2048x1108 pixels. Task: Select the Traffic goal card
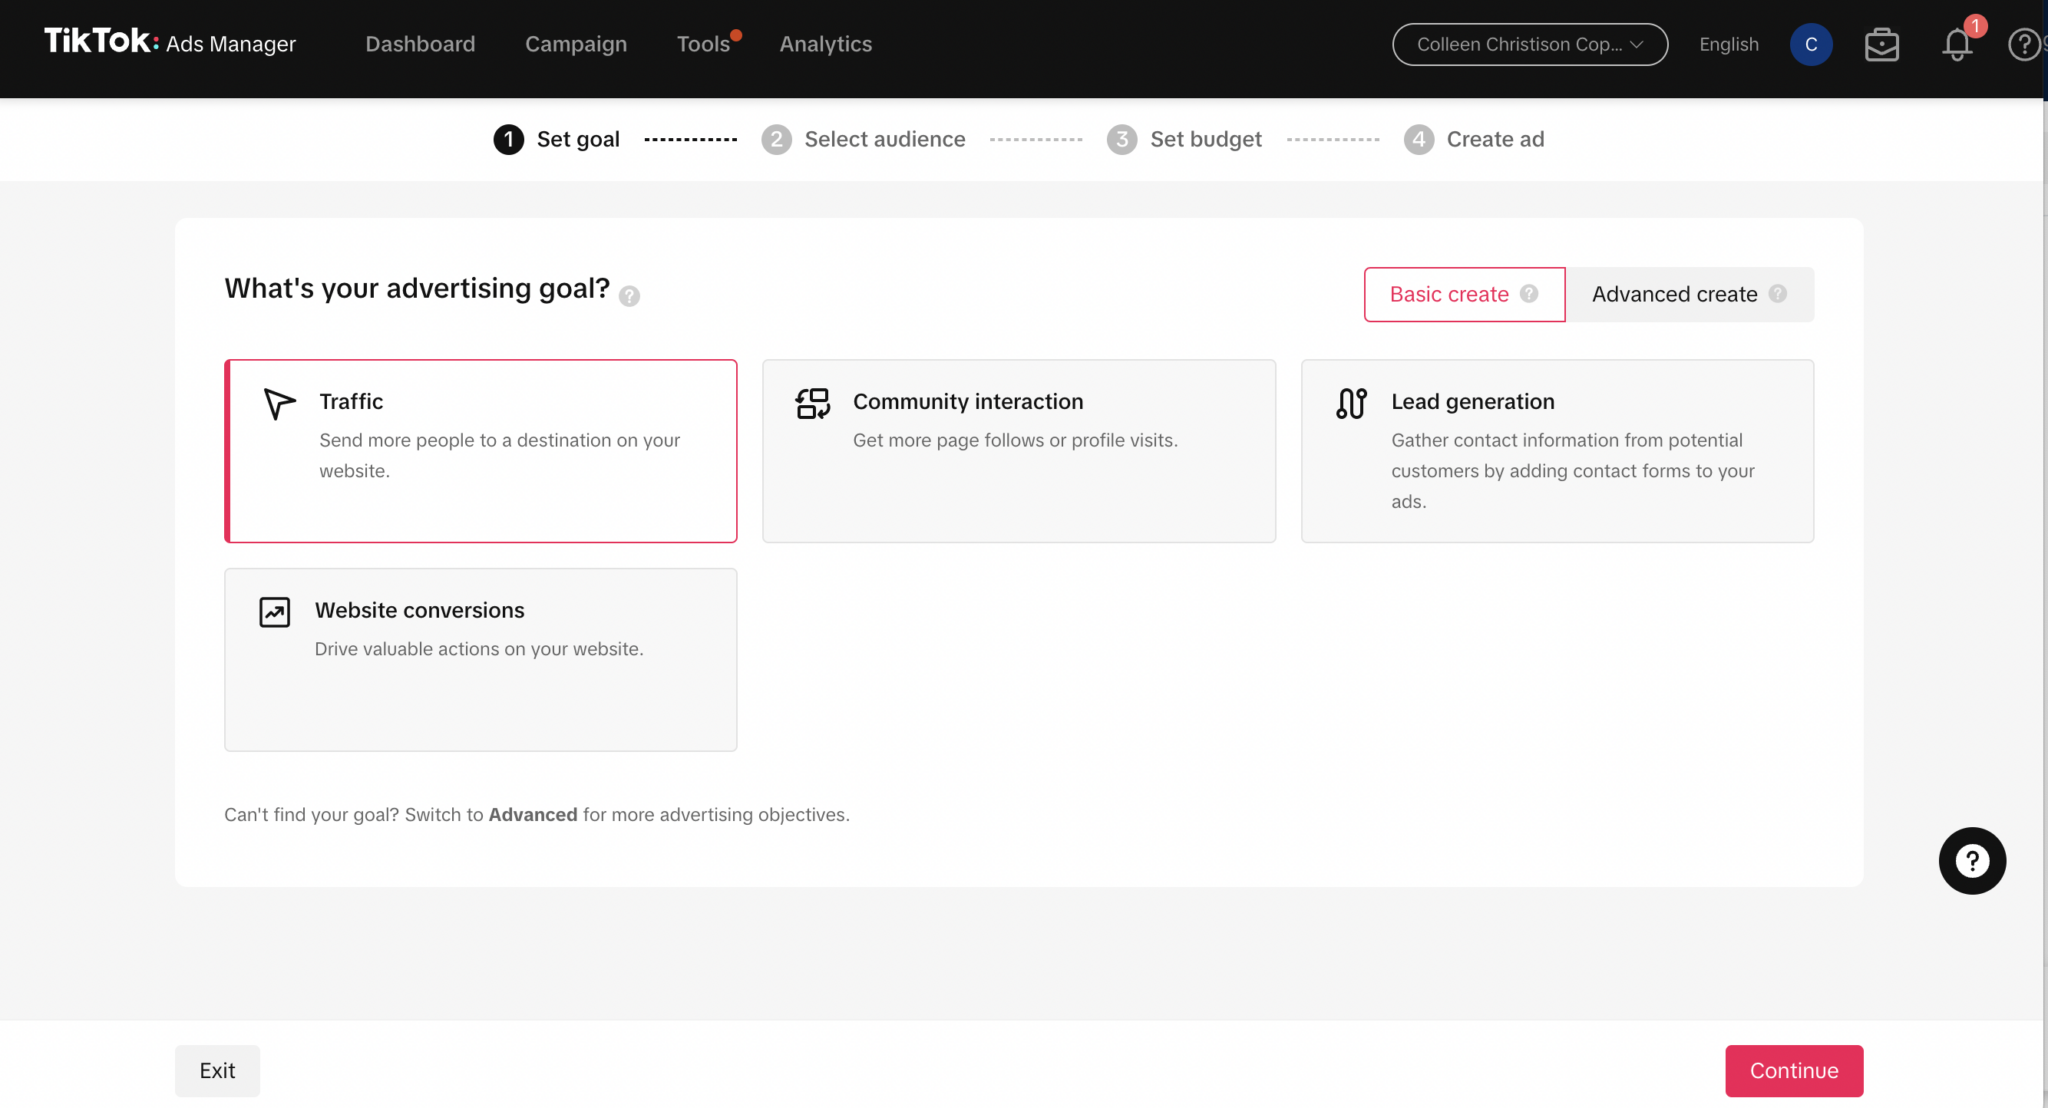click(481, 451)
